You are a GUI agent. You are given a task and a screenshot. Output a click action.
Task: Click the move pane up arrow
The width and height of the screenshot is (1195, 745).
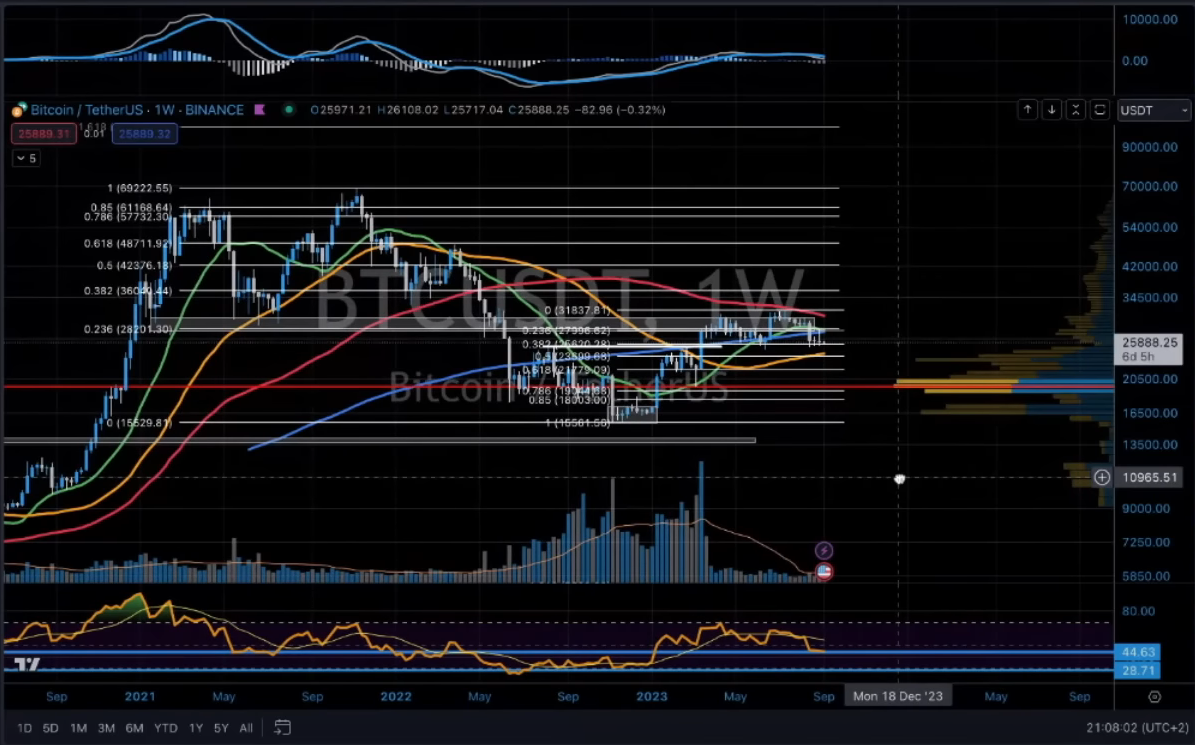pyautogui.click(x=1028, y=110)
